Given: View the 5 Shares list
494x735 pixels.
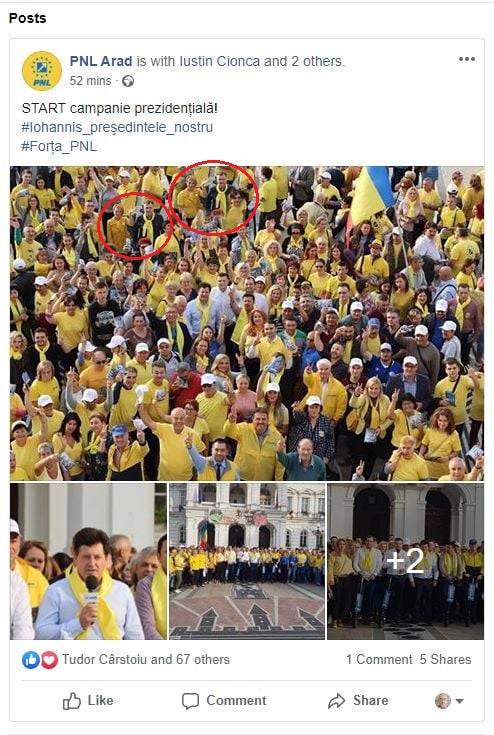Looking at the screenshot, I should coord(445,660).
